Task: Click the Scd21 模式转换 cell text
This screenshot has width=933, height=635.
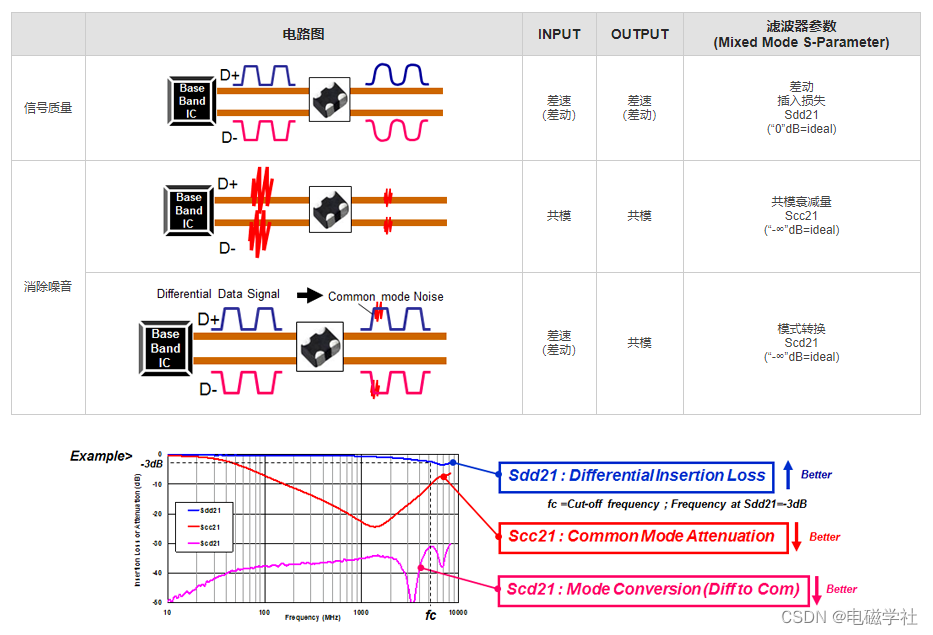Action: pyautogui.click(x=801, y=342)
